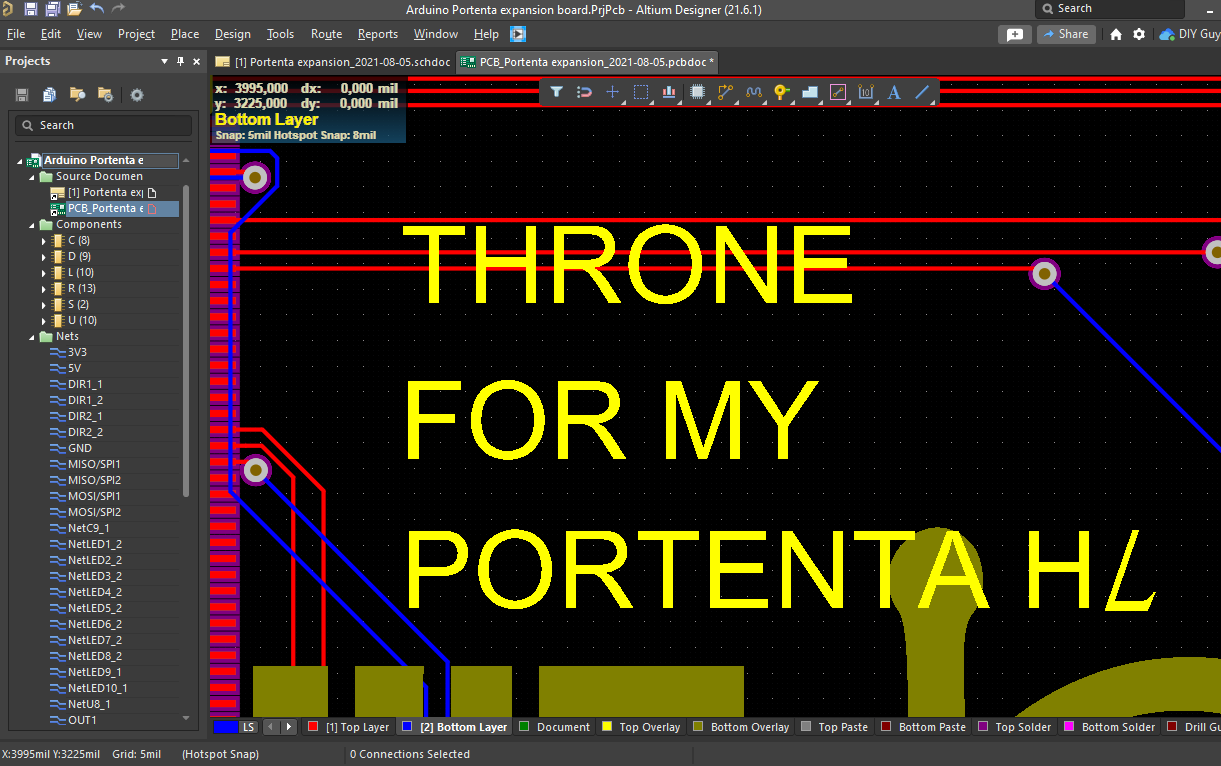Open the Place menu
The height and width of the screenshot is (766, 1221).
[x=185, y=34]
